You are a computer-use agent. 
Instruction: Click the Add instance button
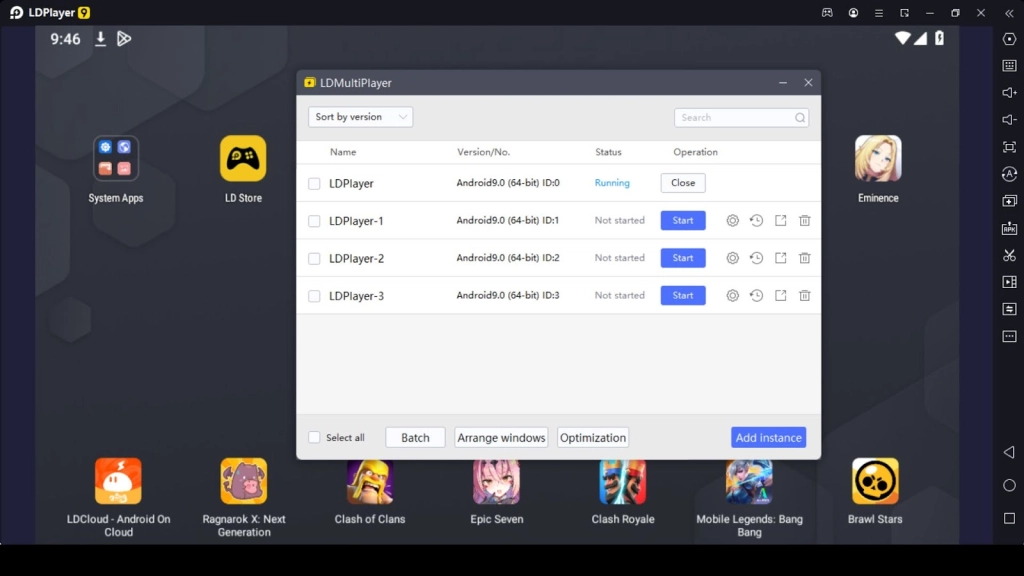pyautogui.click(x=768, y=438)
